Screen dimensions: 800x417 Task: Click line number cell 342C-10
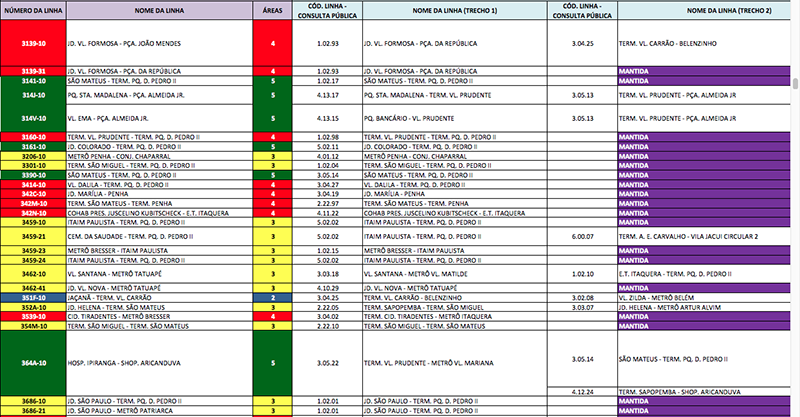coord(33,194)
